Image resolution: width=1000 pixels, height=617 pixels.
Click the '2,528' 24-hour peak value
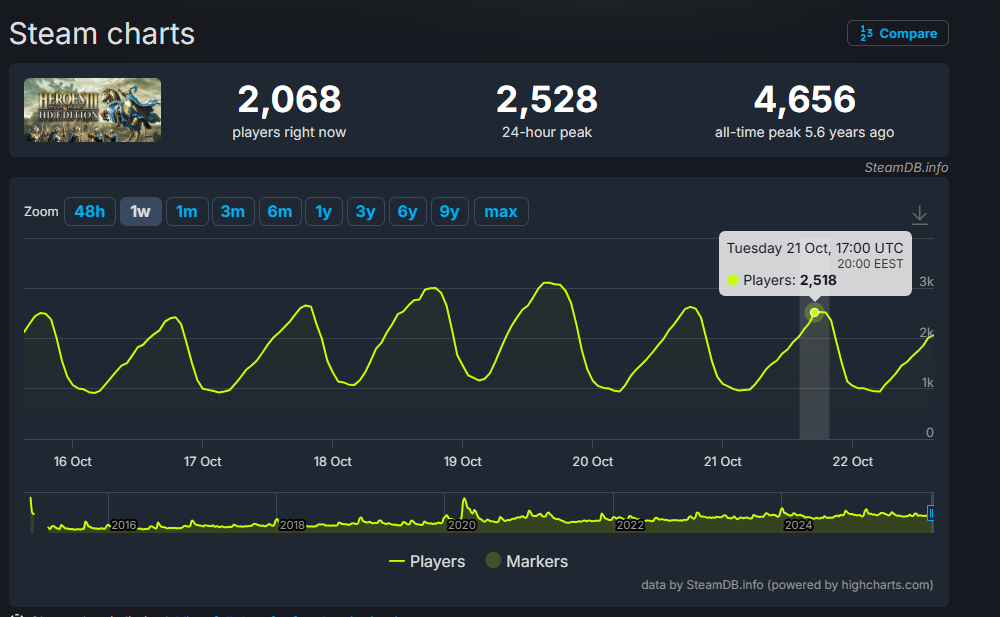[x=547, y=100]
